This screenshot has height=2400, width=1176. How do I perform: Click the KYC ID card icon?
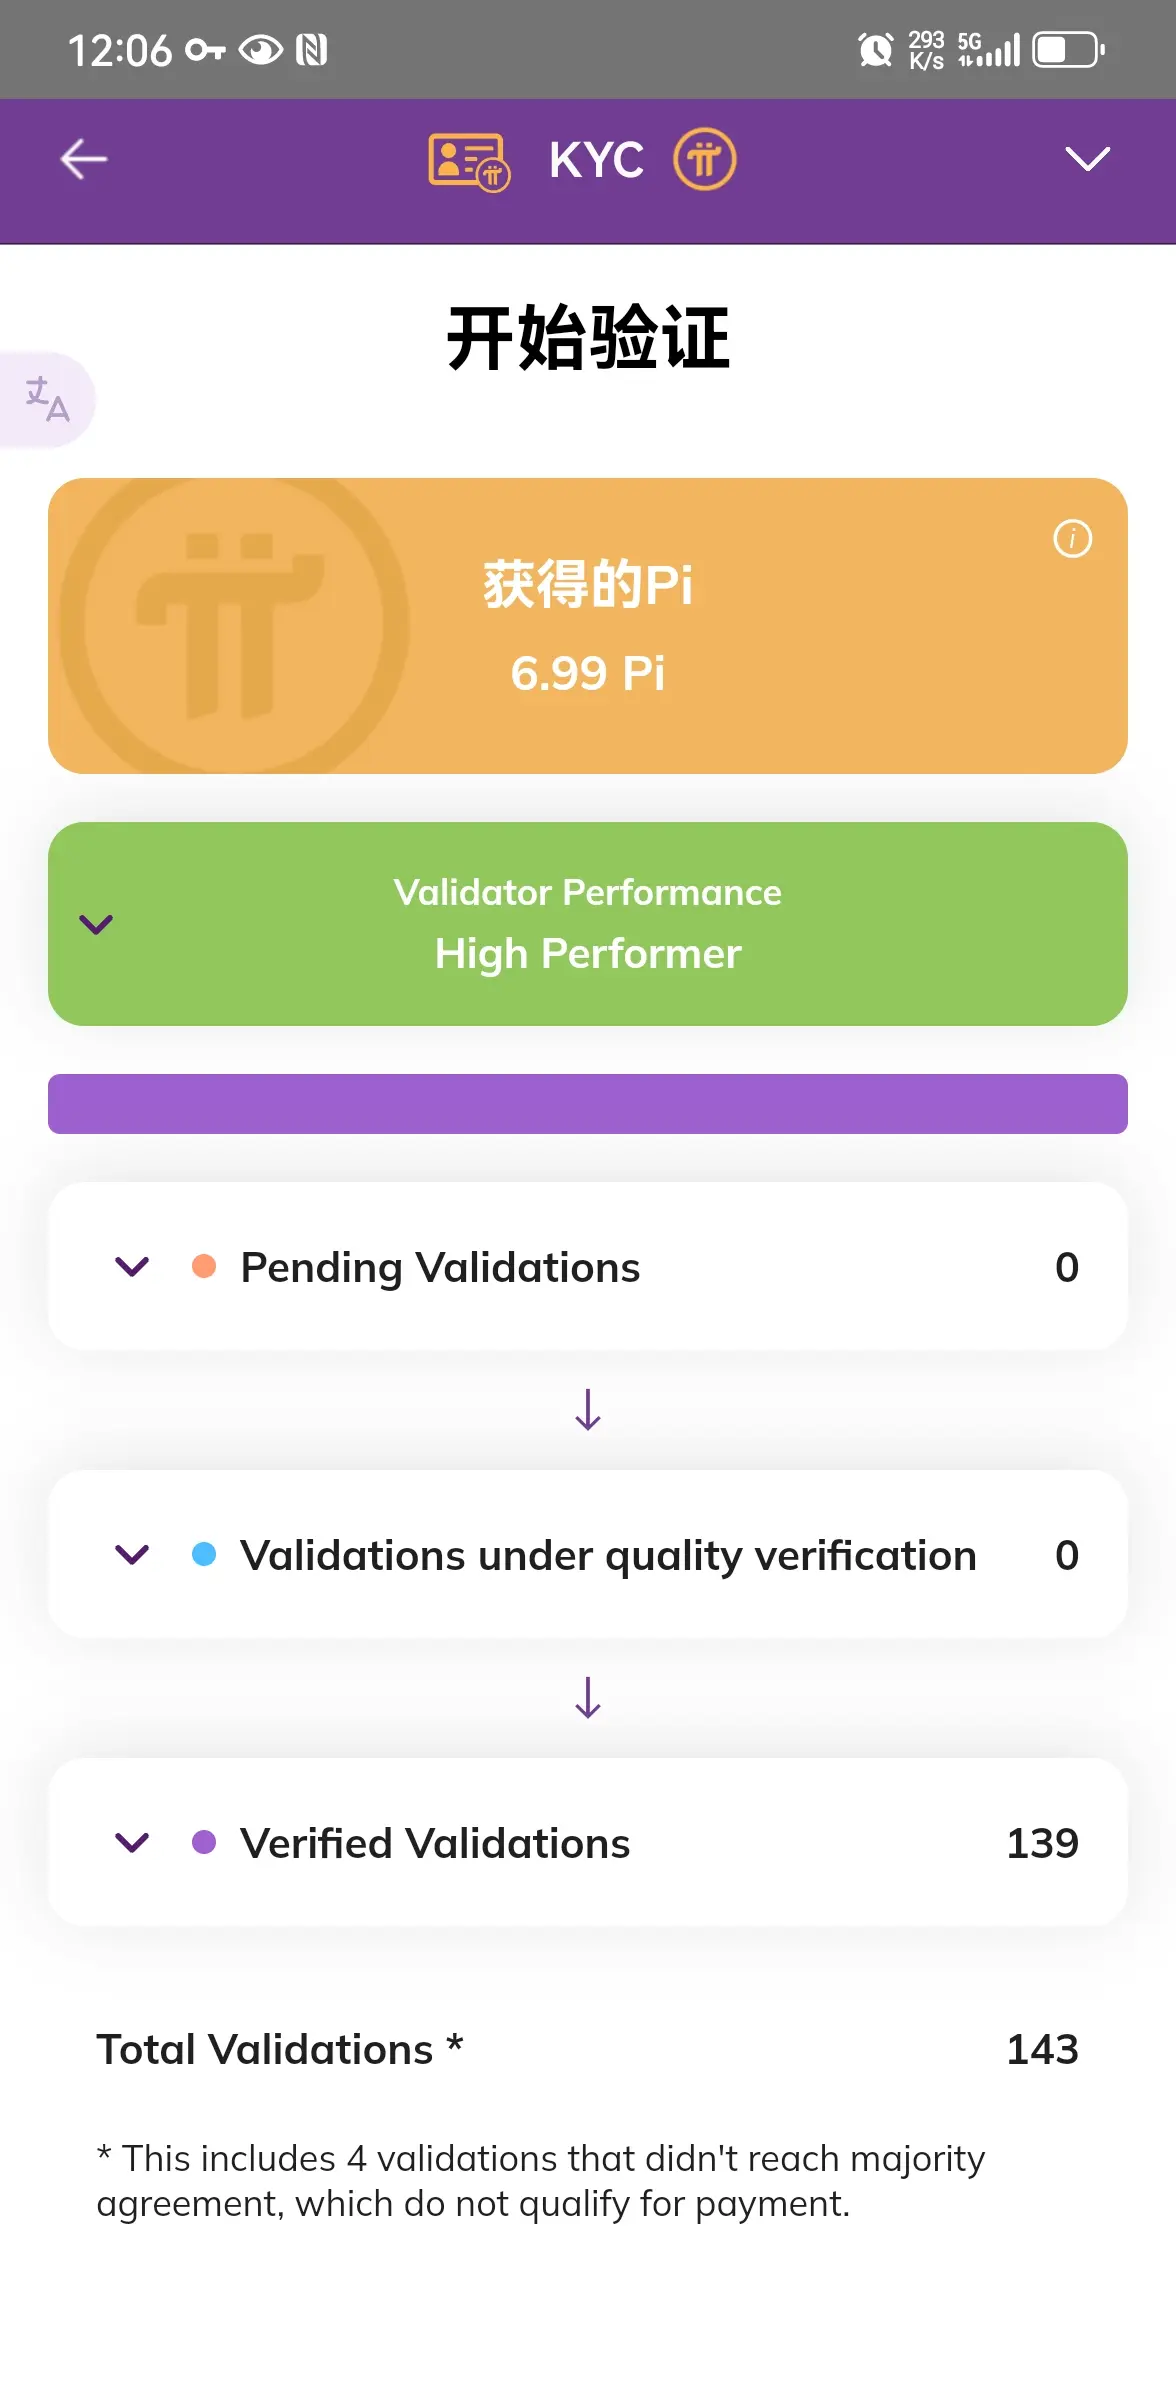coord(469,161)
